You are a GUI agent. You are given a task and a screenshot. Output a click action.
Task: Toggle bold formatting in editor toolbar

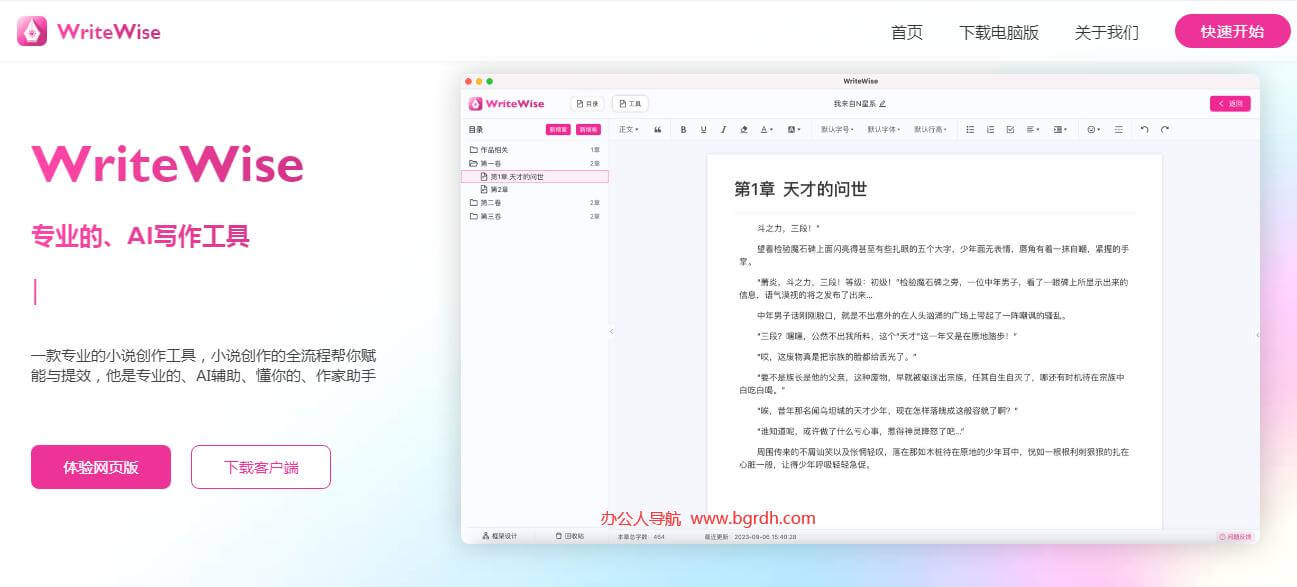coord(684,129)
